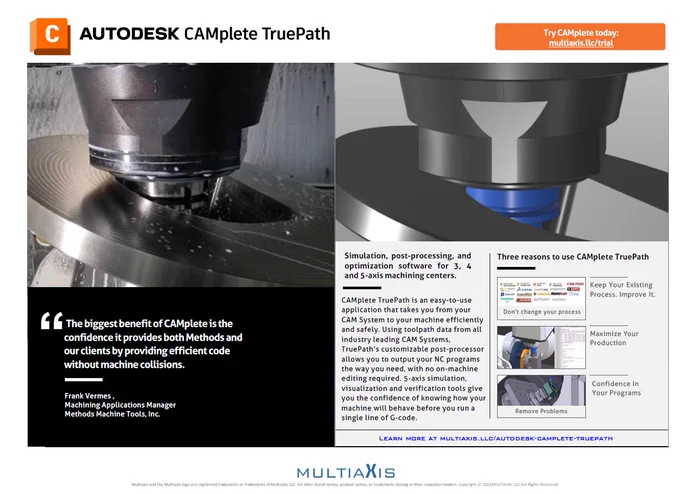Click Keep Your Existing Process. Improve It. text
Image resolution: width=680 pixels, height=494 pixels.
(622, 289)
